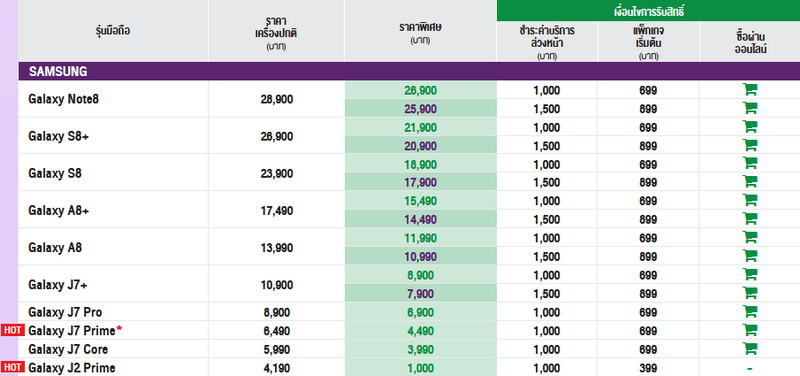Image resolution: width=800 pixels, height=376 pixels.
Task: Click normal price 13,990 for Galaxy A8
Action: tap(277, 248)
